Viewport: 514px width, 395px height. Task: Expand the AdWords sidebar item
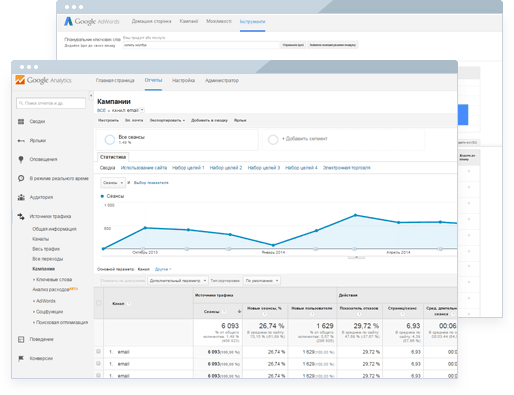44,301
